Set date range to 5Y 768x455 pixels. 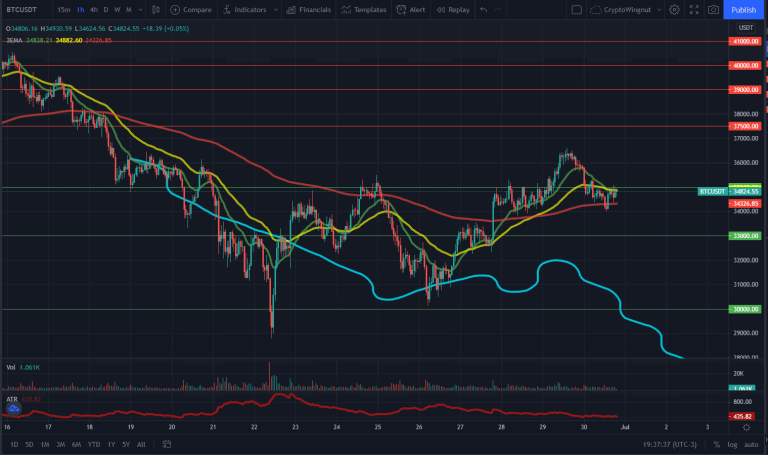click(126, 444)
